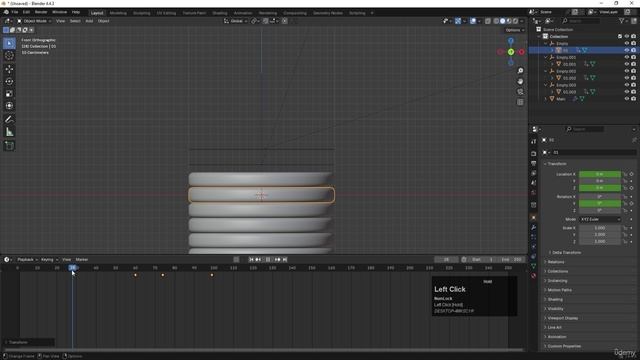This screenshot has height=360, width=640.
Task: Hide the first Empty via eye icon
Action: click(x=627, y=43)
